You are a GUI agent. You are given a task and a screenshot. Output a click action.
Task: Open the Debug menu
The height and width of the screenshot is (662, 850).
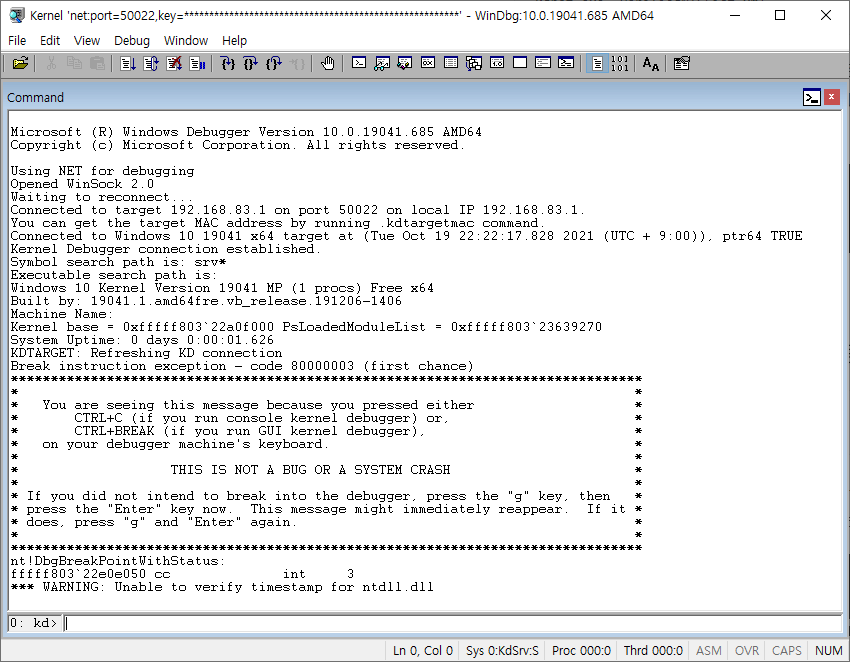132,41
